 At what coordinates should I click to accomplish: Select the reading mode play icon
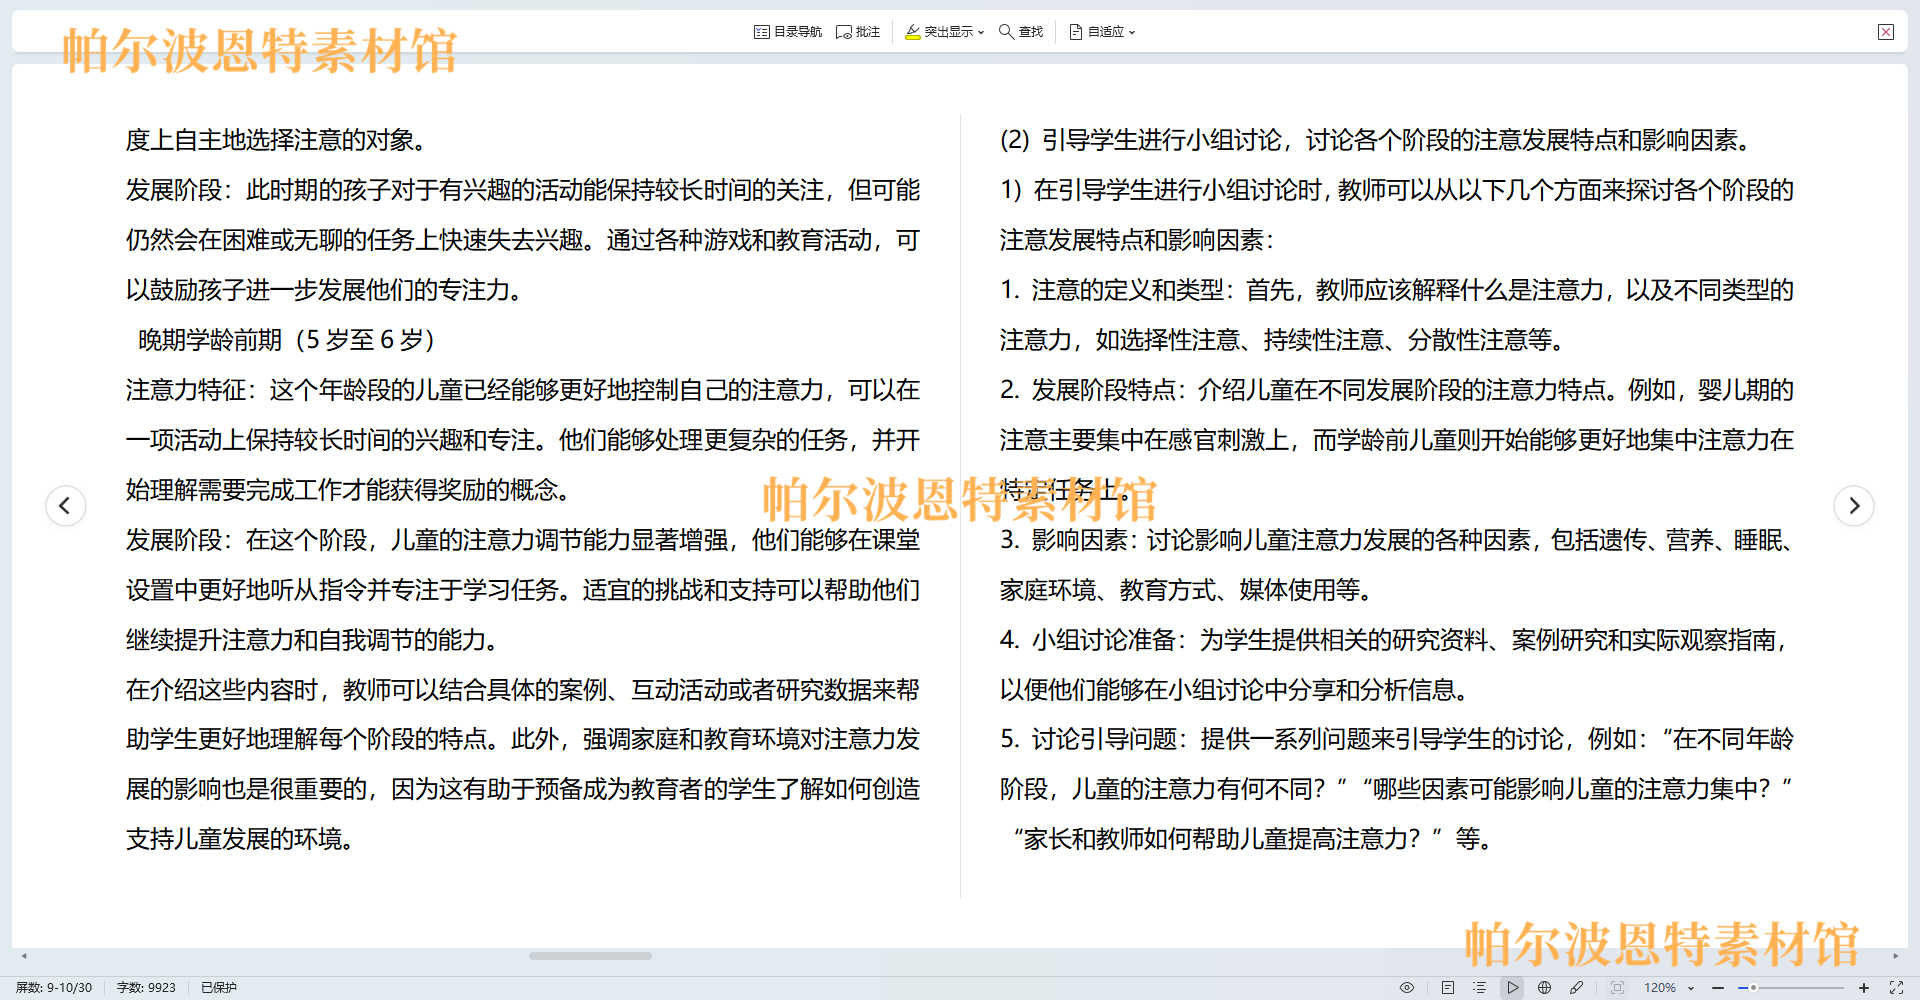tap(1512, 987)
